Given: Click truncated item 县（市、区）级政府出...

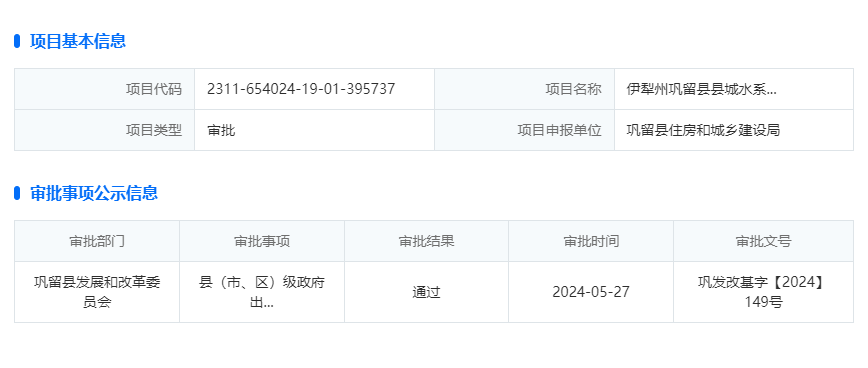Looking at the screenshot, I should (x=262, y=292).
